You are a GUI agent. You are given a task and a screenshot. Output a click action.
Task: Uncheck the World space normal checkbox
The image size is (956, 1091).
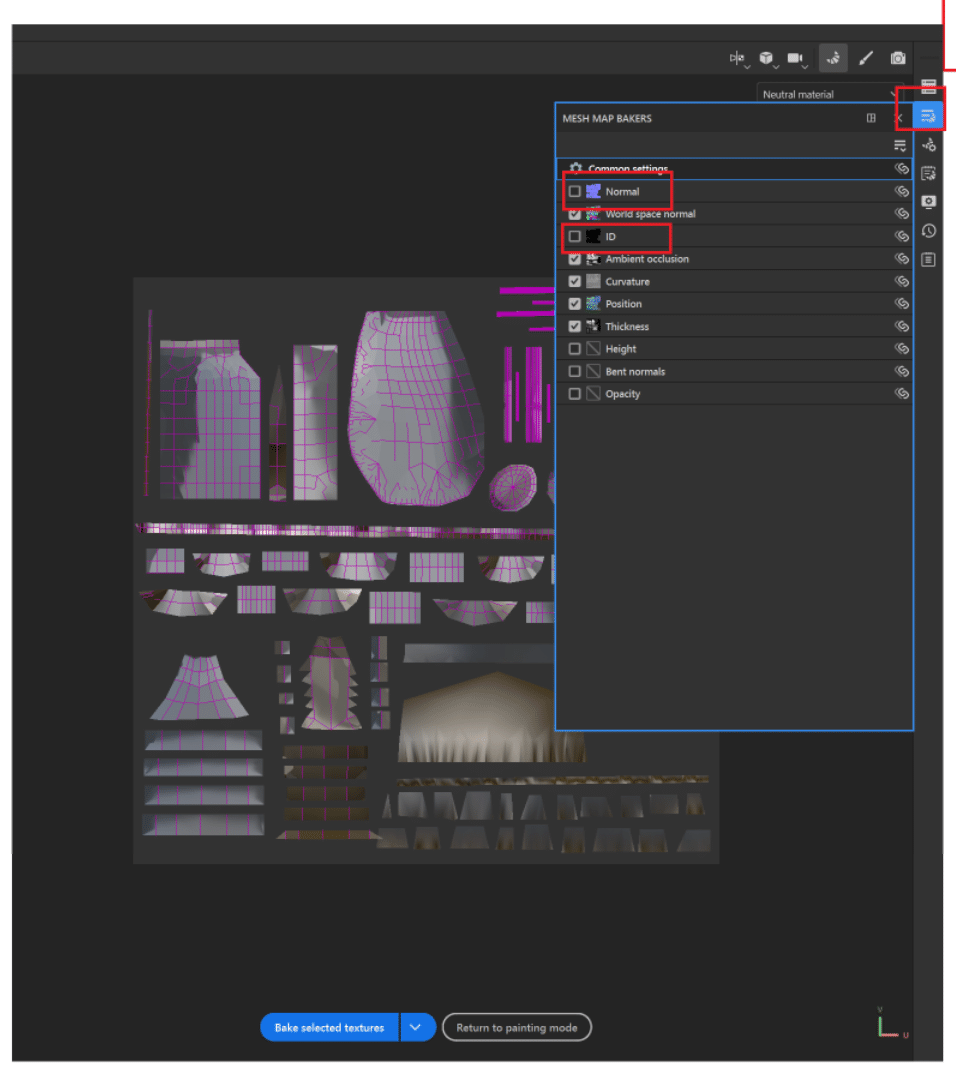(574, 214)
